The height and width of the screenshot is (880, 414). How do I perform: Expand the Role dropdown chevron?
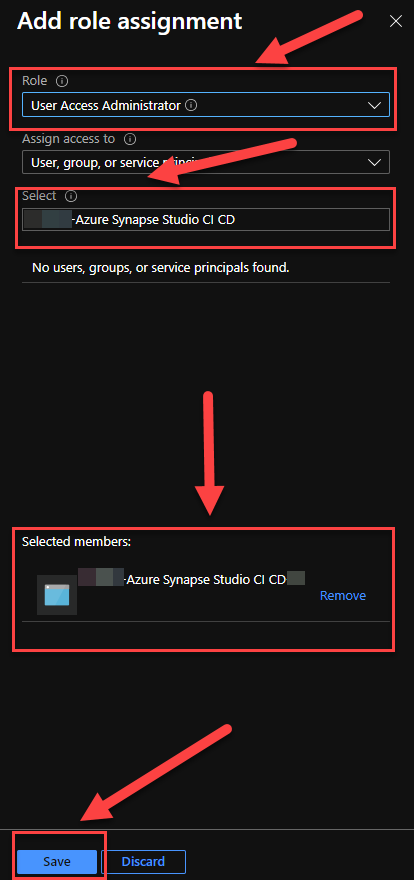pyautogui.click(x=374, y=105)
